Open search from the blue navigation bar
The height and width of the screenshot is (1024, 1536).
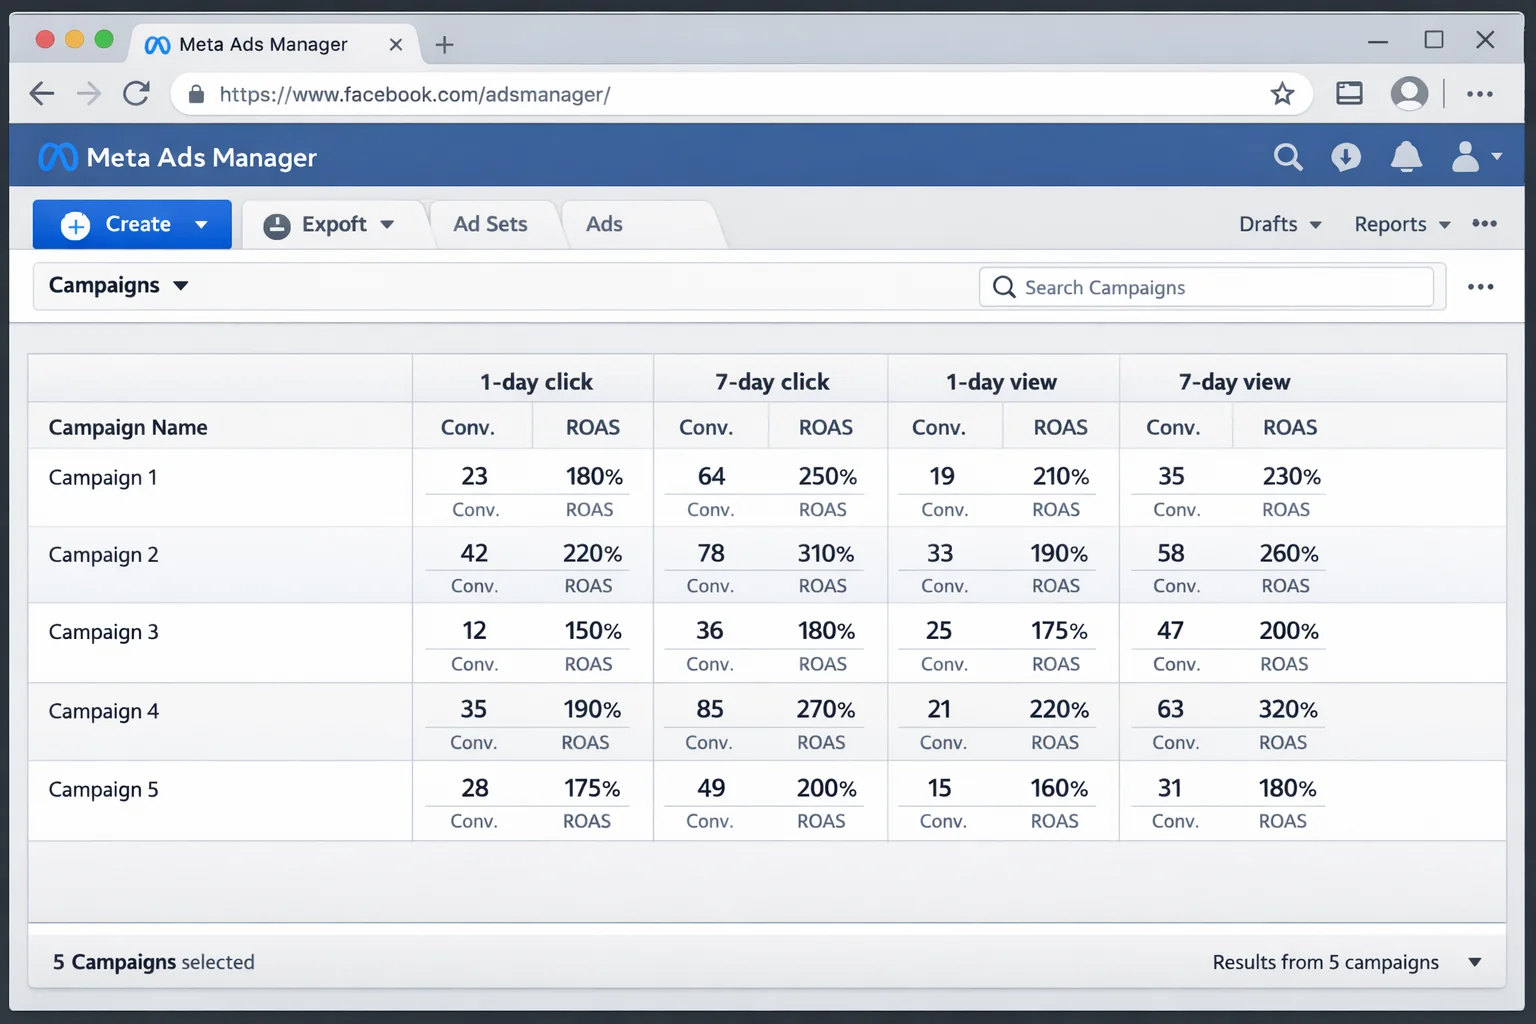[1288, 157]
